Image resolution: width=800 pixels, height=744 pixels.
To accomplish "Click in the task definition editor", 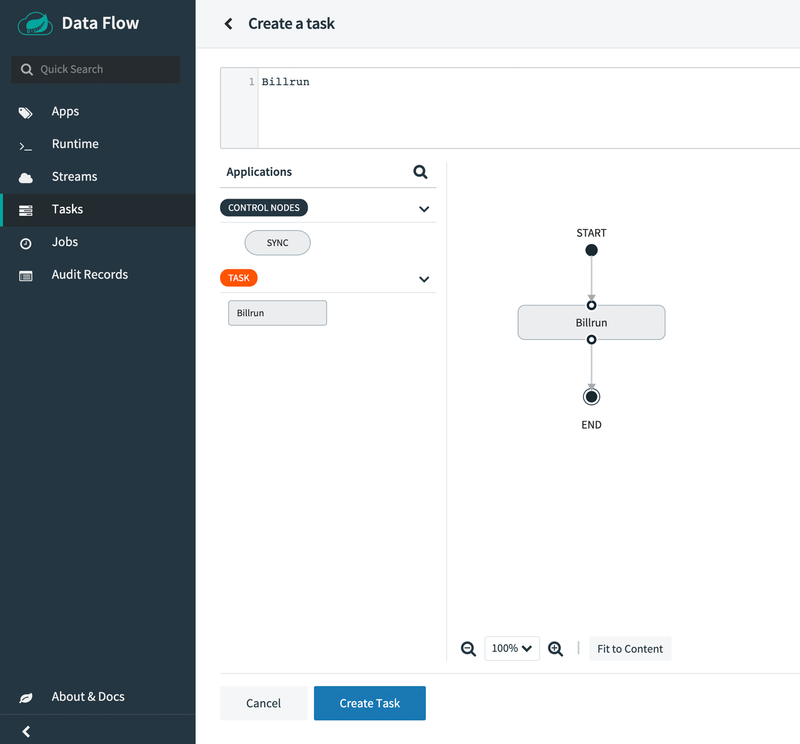I will pyautogui.click(x=529, y=108).
